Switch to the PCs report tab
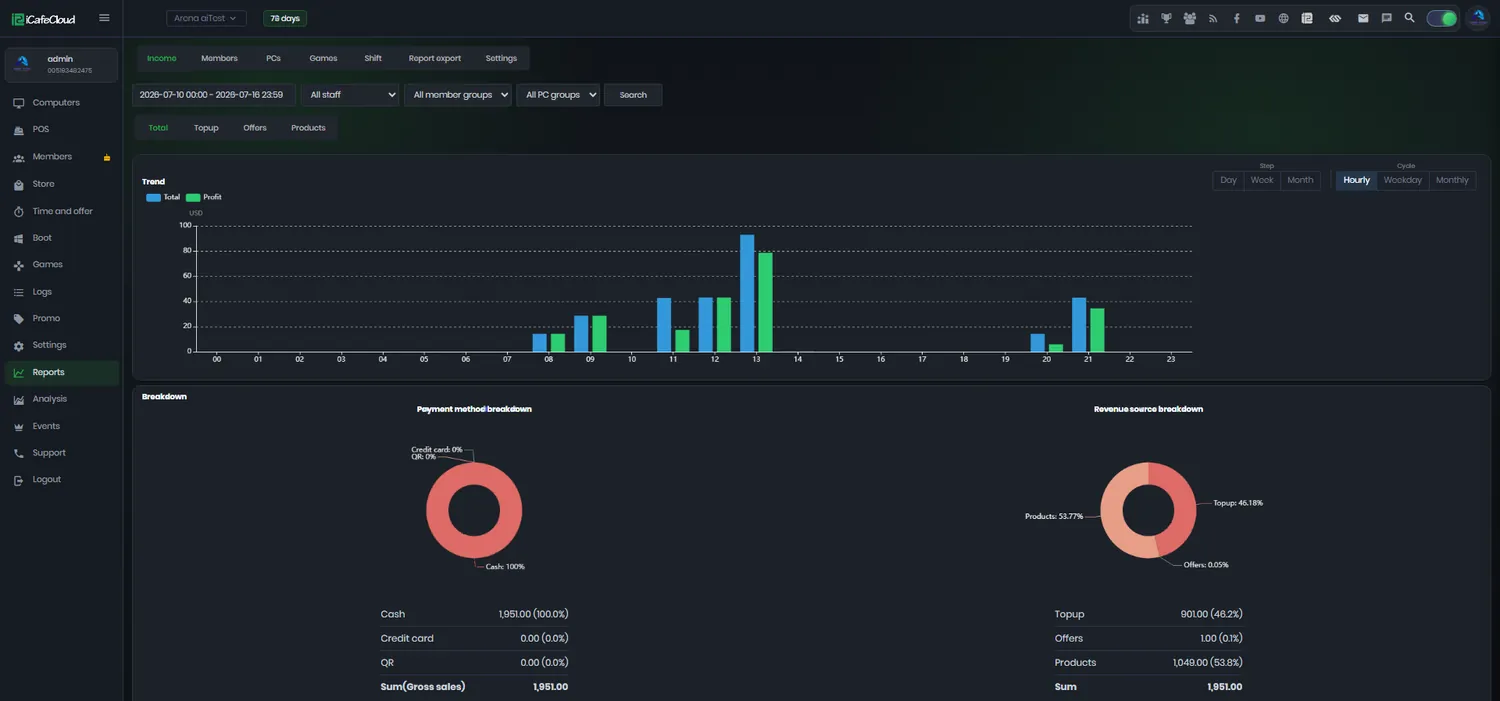 (x=273, y=58)
